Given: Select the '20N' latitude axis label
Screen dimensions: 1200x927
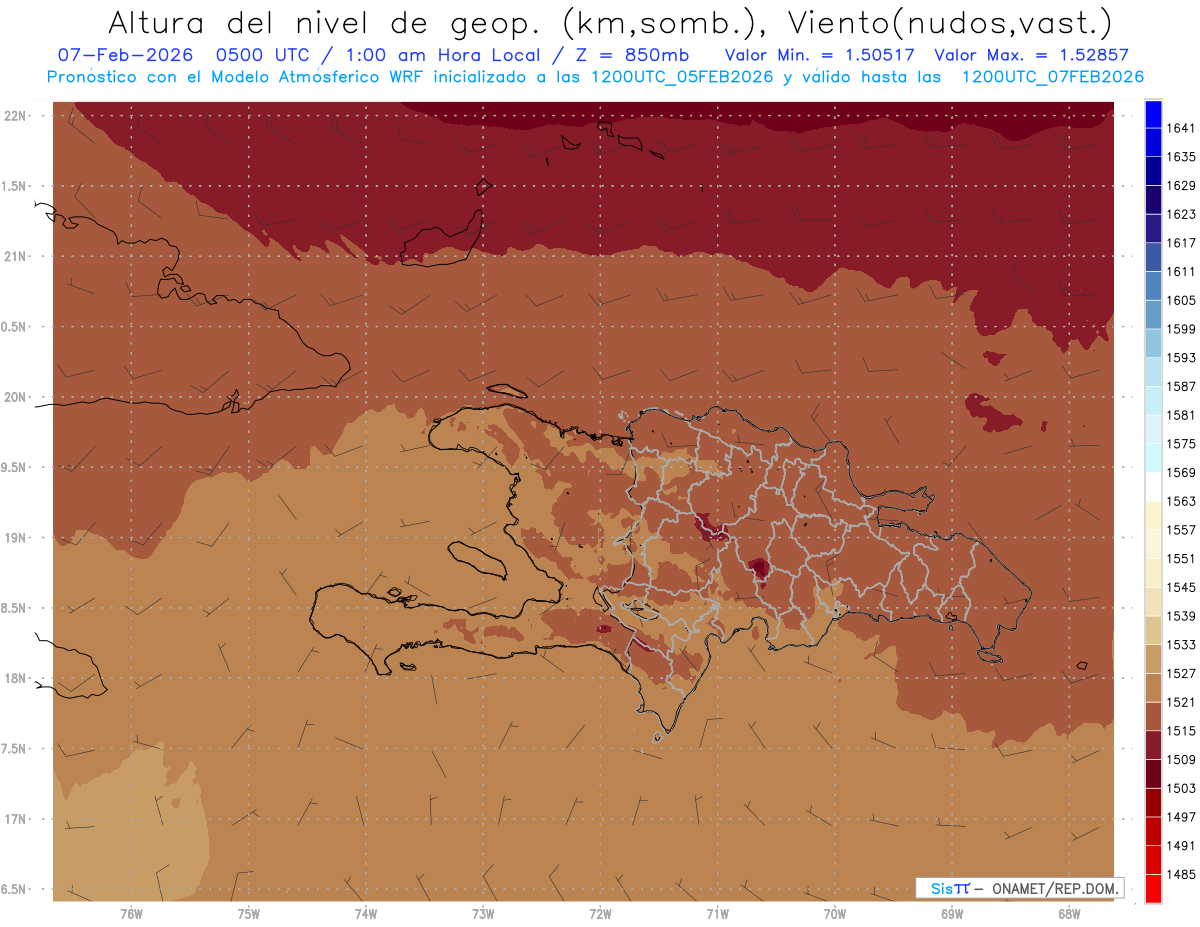Looking at the screenshot, I should [16, 397].
